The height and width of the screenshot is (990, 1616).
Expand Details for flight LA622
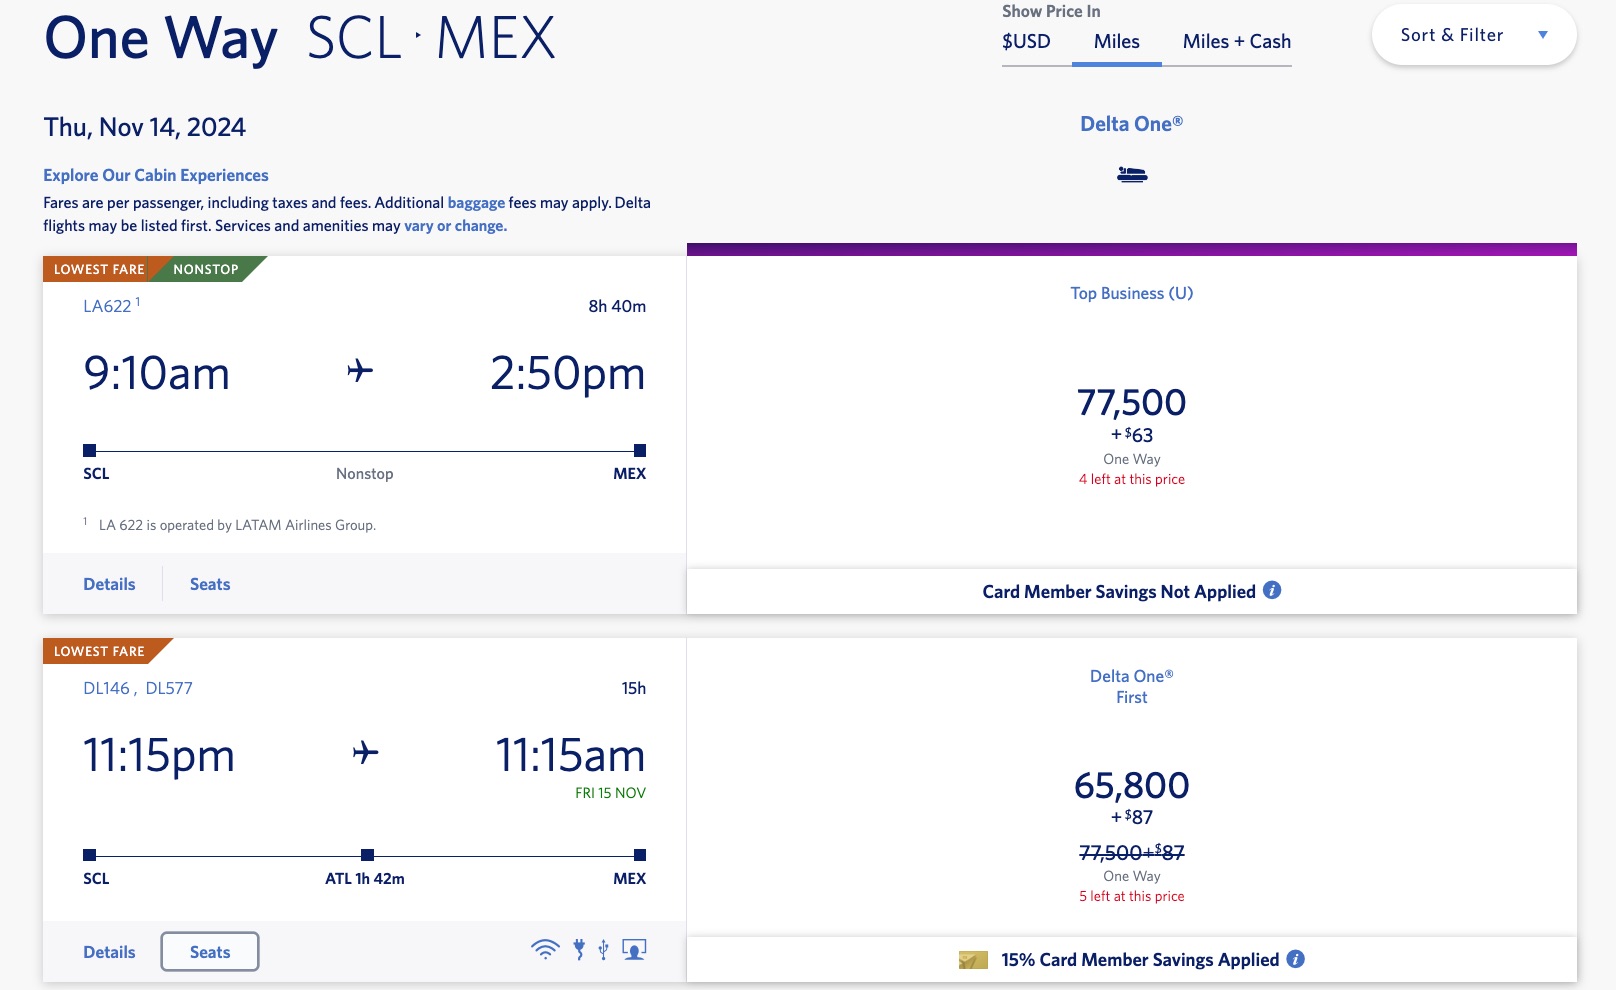click(109, 583)
